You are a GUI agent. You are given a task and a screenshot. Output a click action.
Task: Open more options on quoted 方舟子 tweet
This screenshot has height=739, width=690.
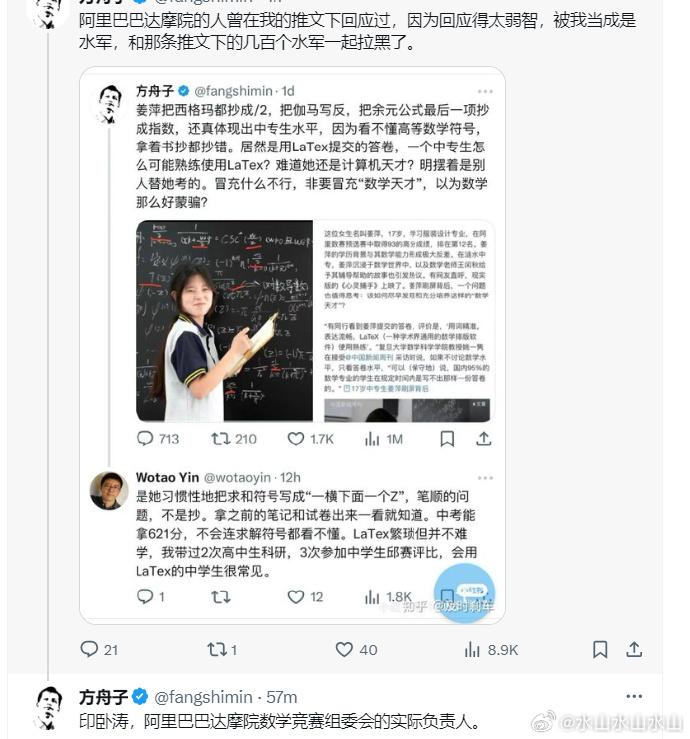point(485,91)
